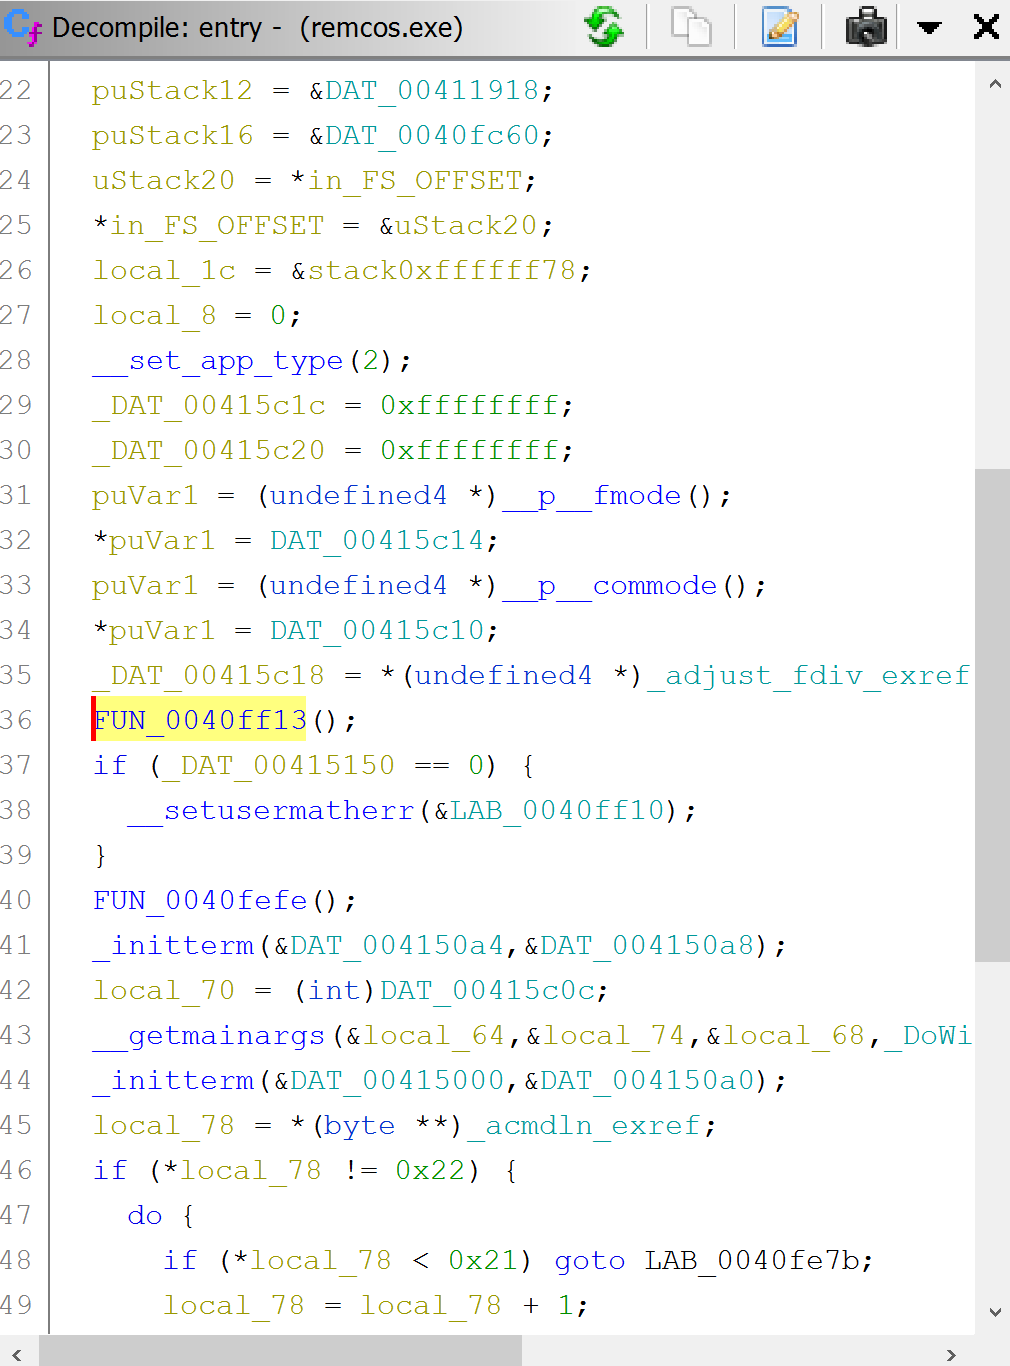The height and width of the screenshot is (1366, 1010).
Task: Click the vertical scrollbar down arrow
Action: click(x=994, y=1311)
